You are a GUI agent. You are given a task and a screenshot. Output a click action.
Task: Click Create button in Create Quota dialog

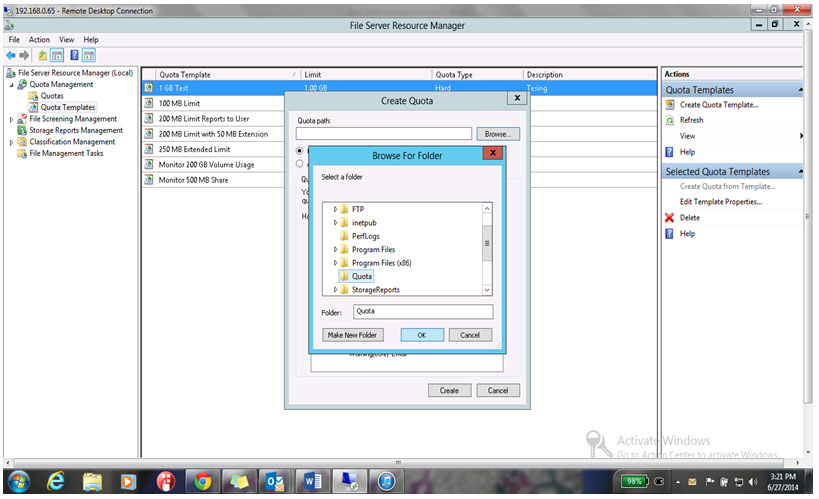pyautogui.click(x=450, y=390)
